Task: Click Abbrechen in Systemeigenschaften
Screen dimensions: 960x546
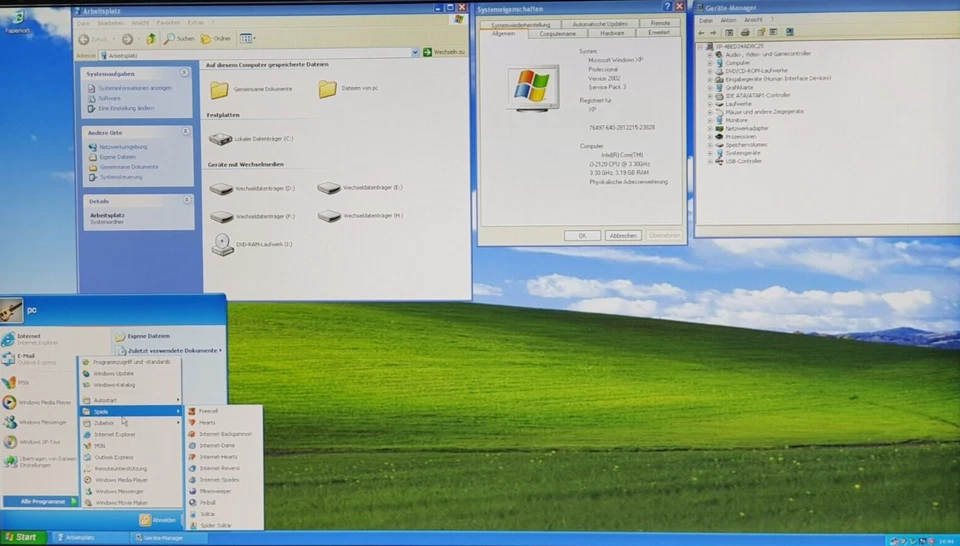Action: coord(623,236)
